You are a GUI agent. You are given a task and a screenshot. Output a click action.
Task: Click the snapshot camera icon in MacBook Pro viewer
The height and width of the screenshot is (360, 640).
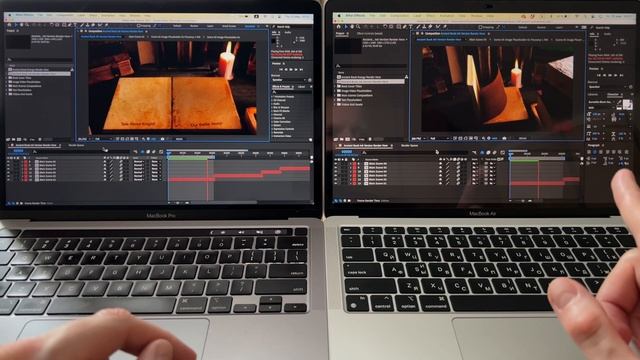click(162, 139)
